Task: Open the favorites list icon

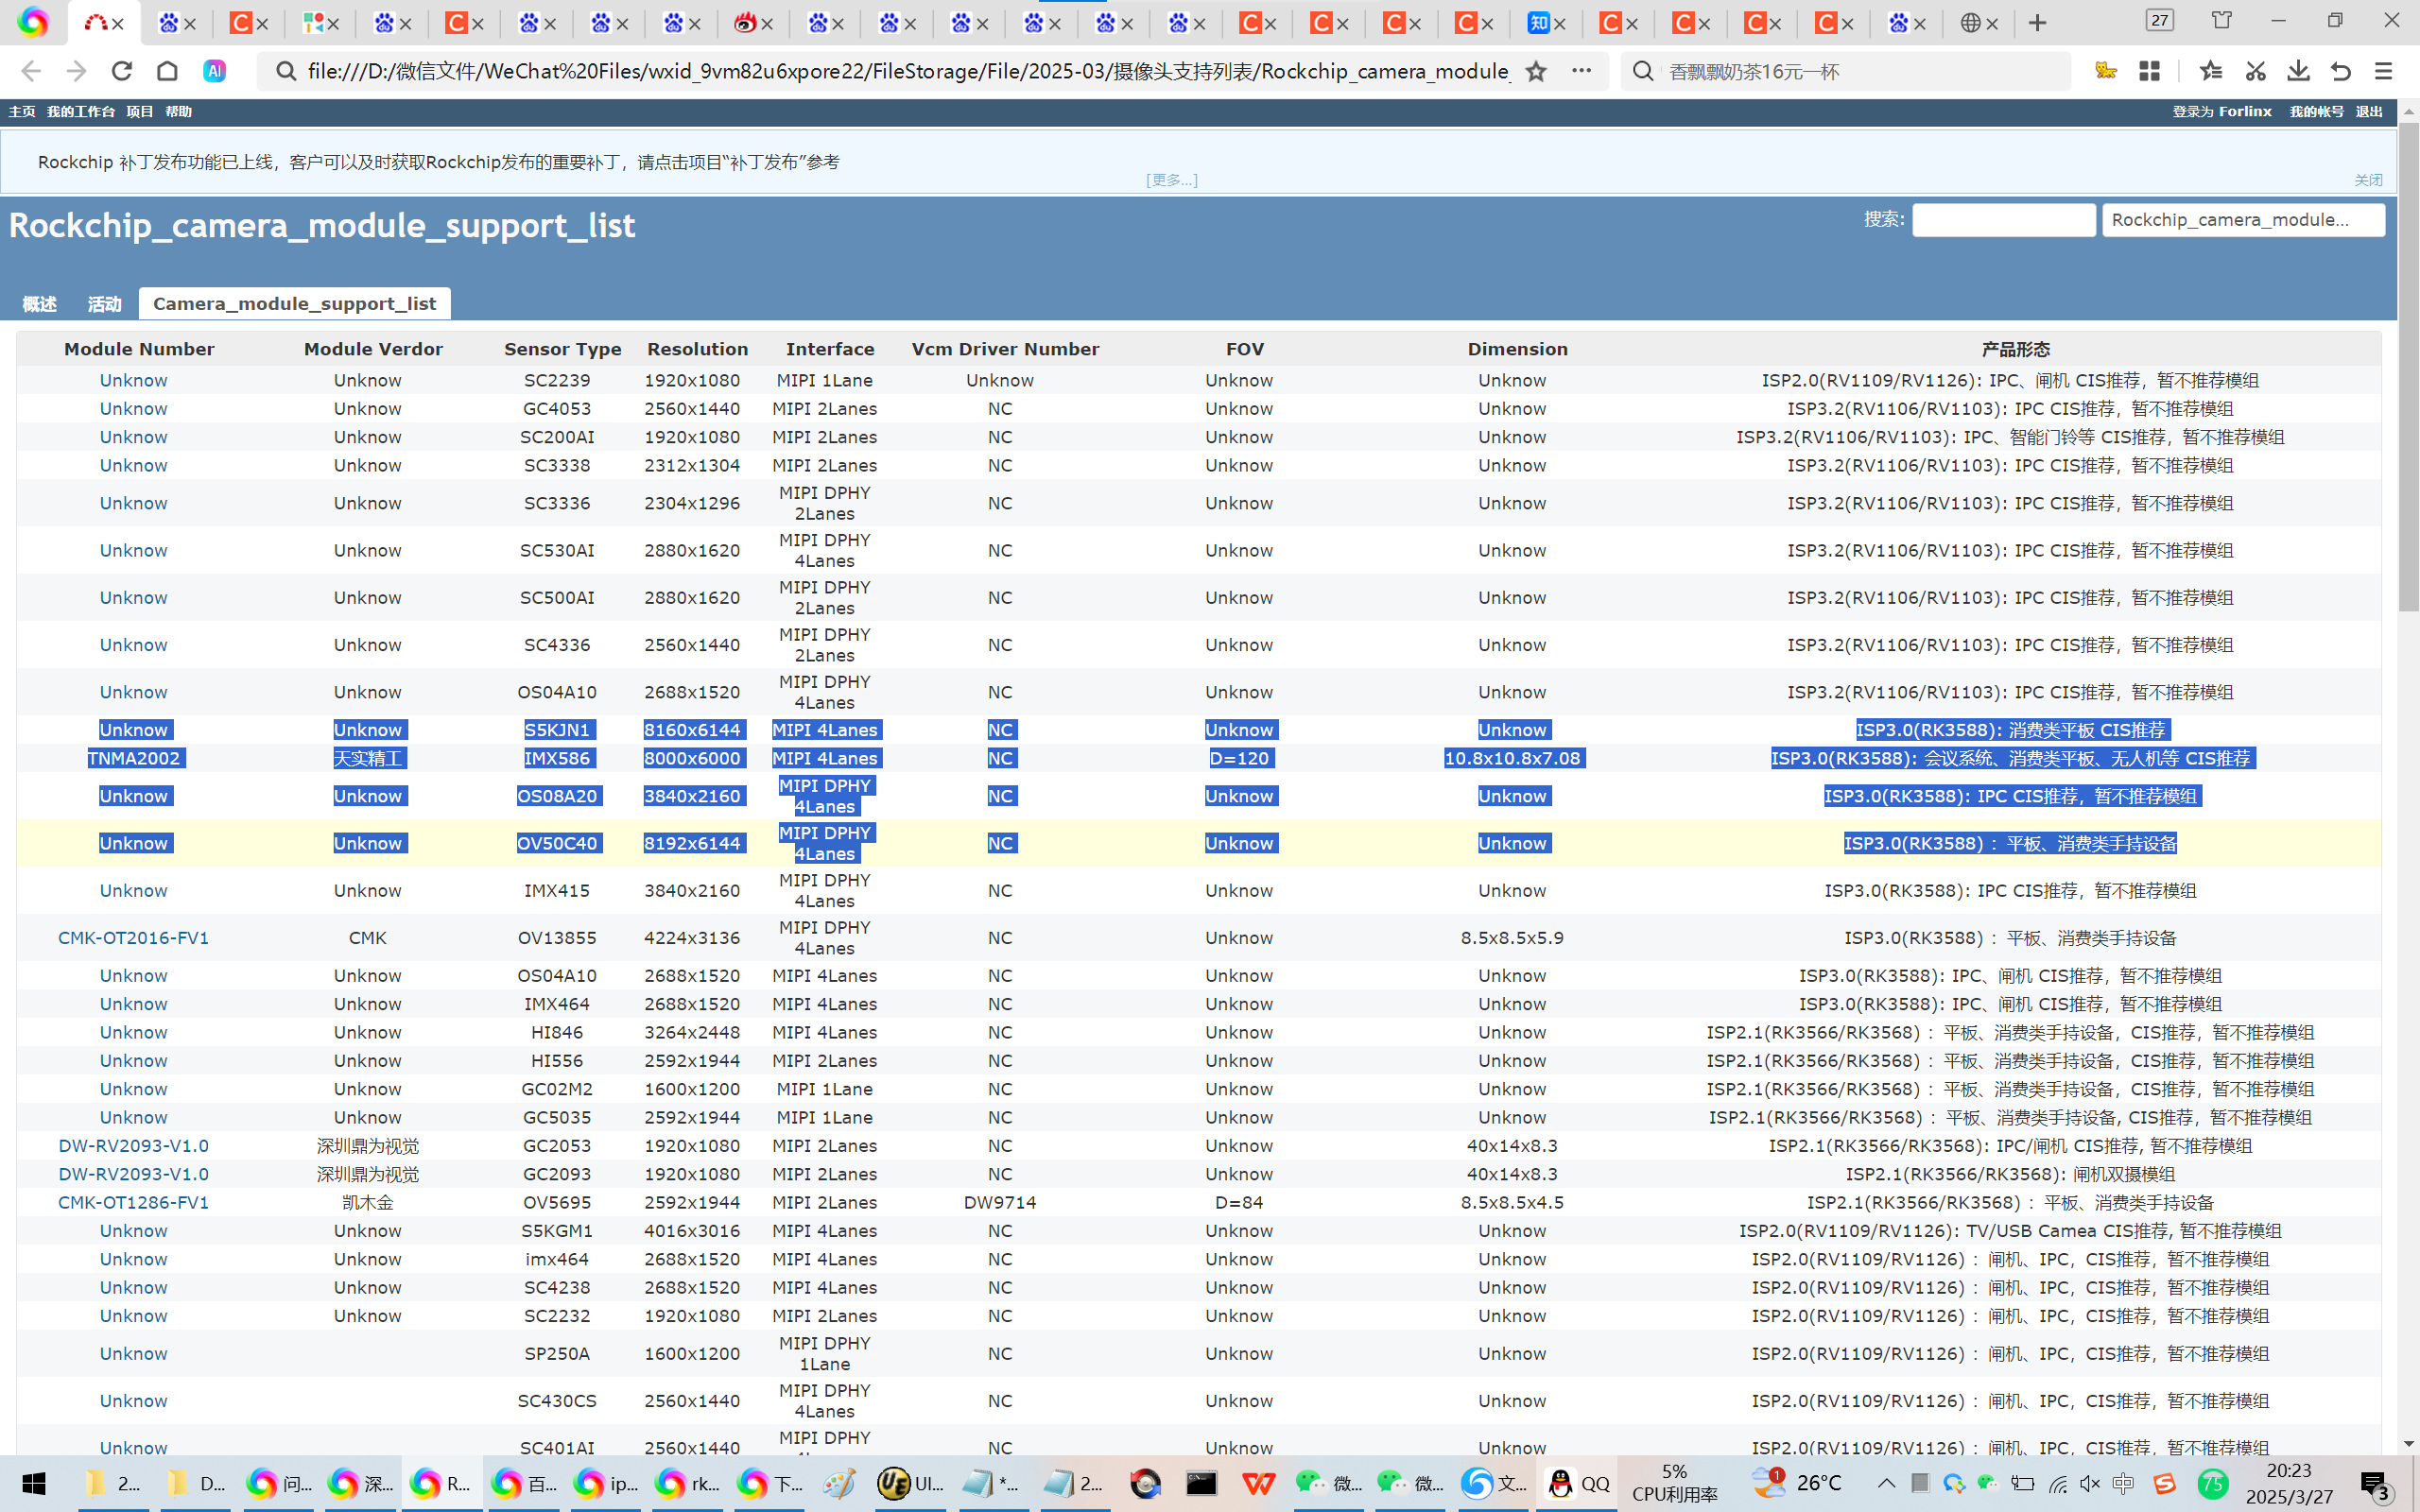Action: (x=2211, y=71)
